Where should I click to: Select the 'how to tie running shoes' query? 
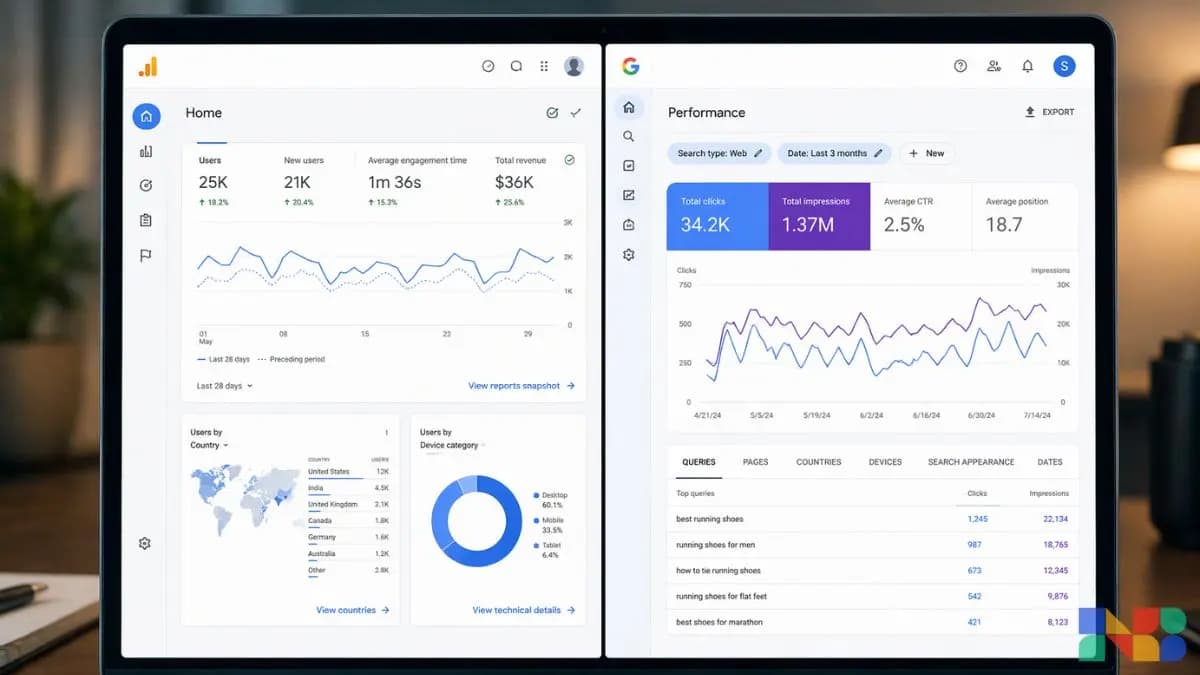pos(872,571)
